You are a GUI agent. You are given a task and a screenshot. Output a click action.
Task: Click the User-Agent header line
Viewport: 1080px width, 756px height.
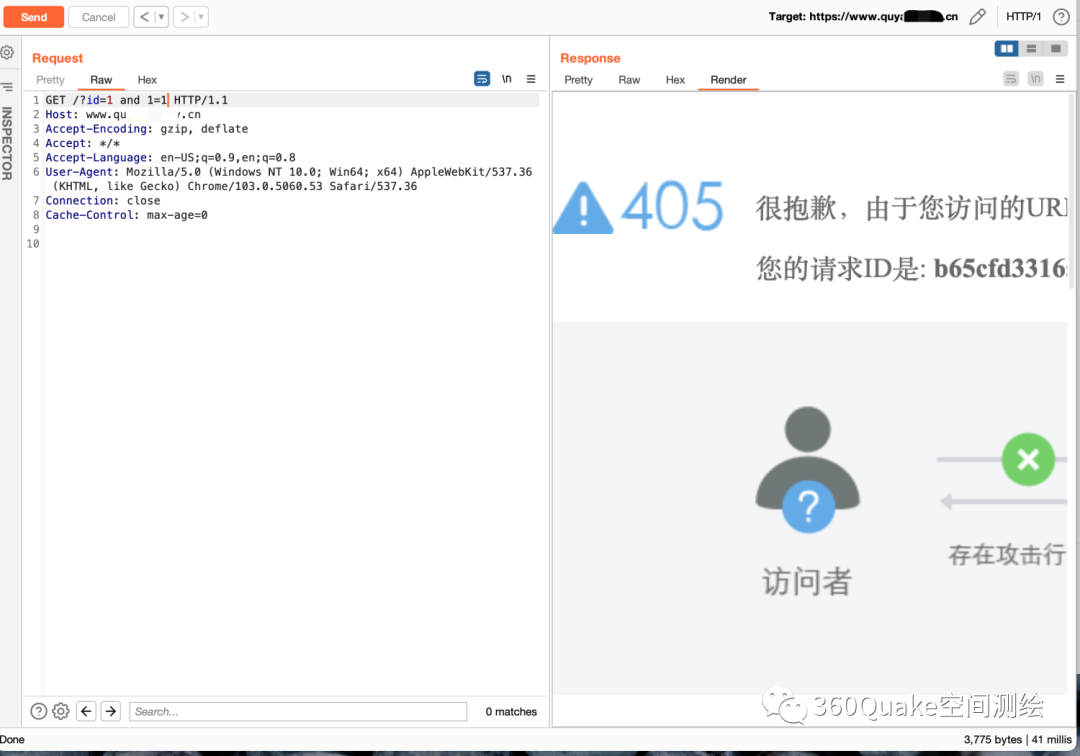pyautogui.click(x=289, y=179)
